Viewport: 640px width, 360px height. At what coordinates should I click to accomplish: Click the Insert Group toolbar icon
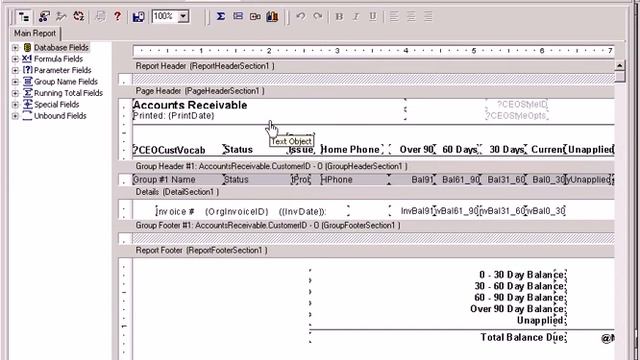click(238, 16)
